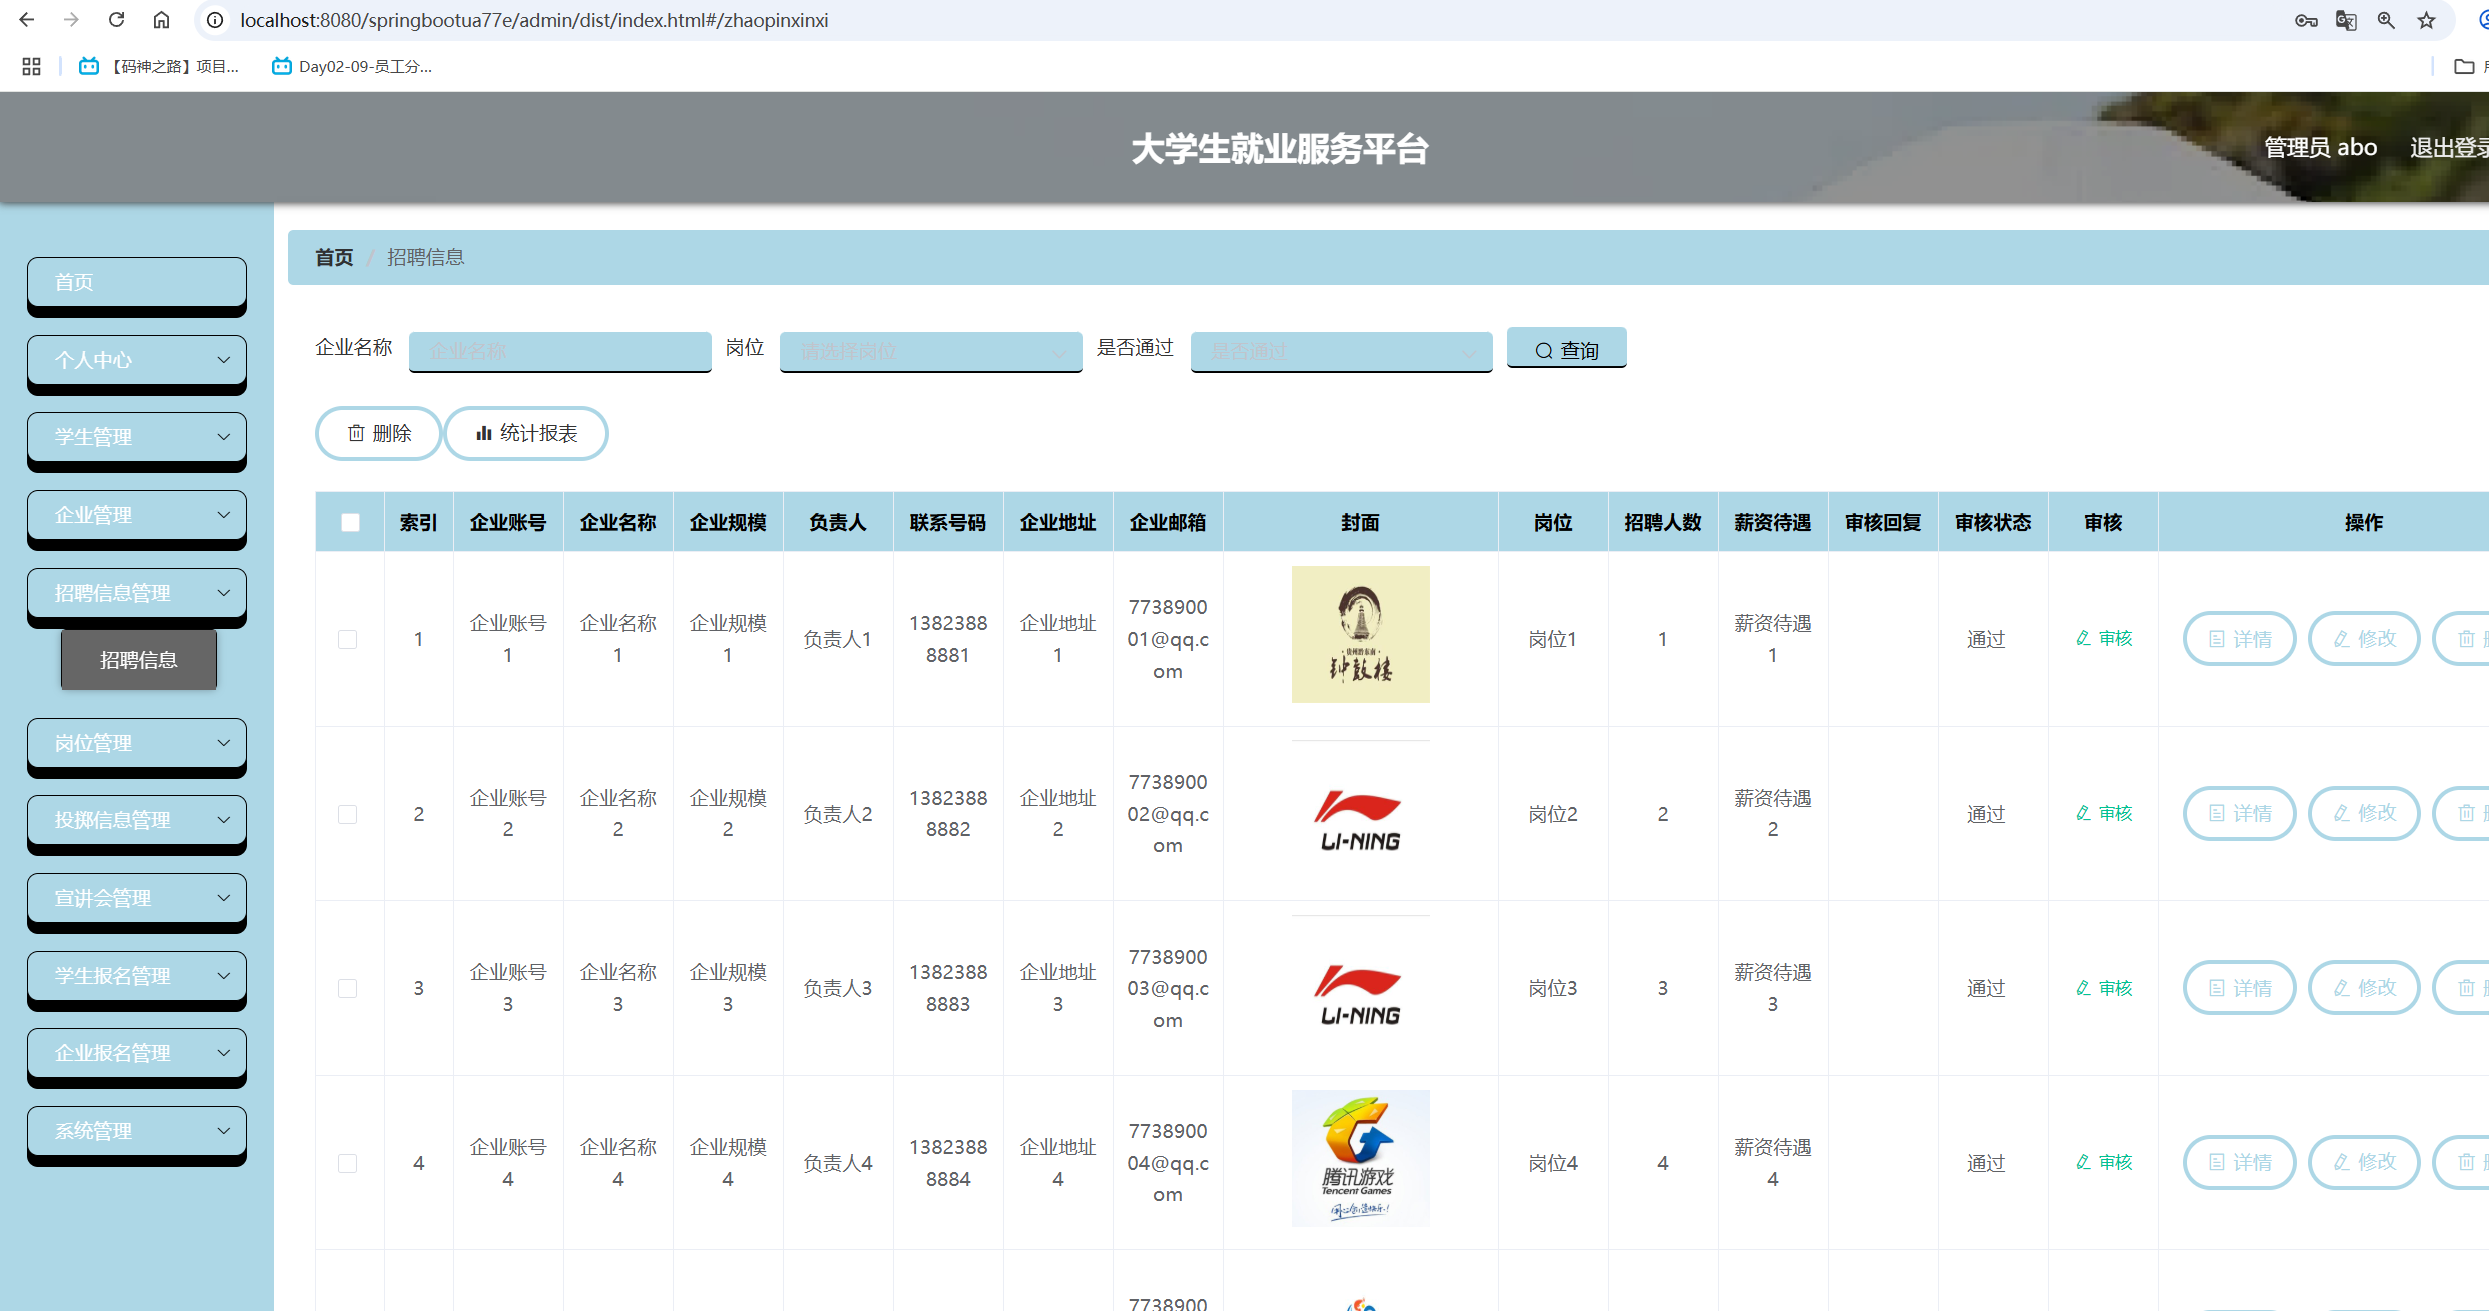Select the 招聘信息 submenu item
The height and width of the screenshot is (1311, 2489).
click(x=139, y=660)
